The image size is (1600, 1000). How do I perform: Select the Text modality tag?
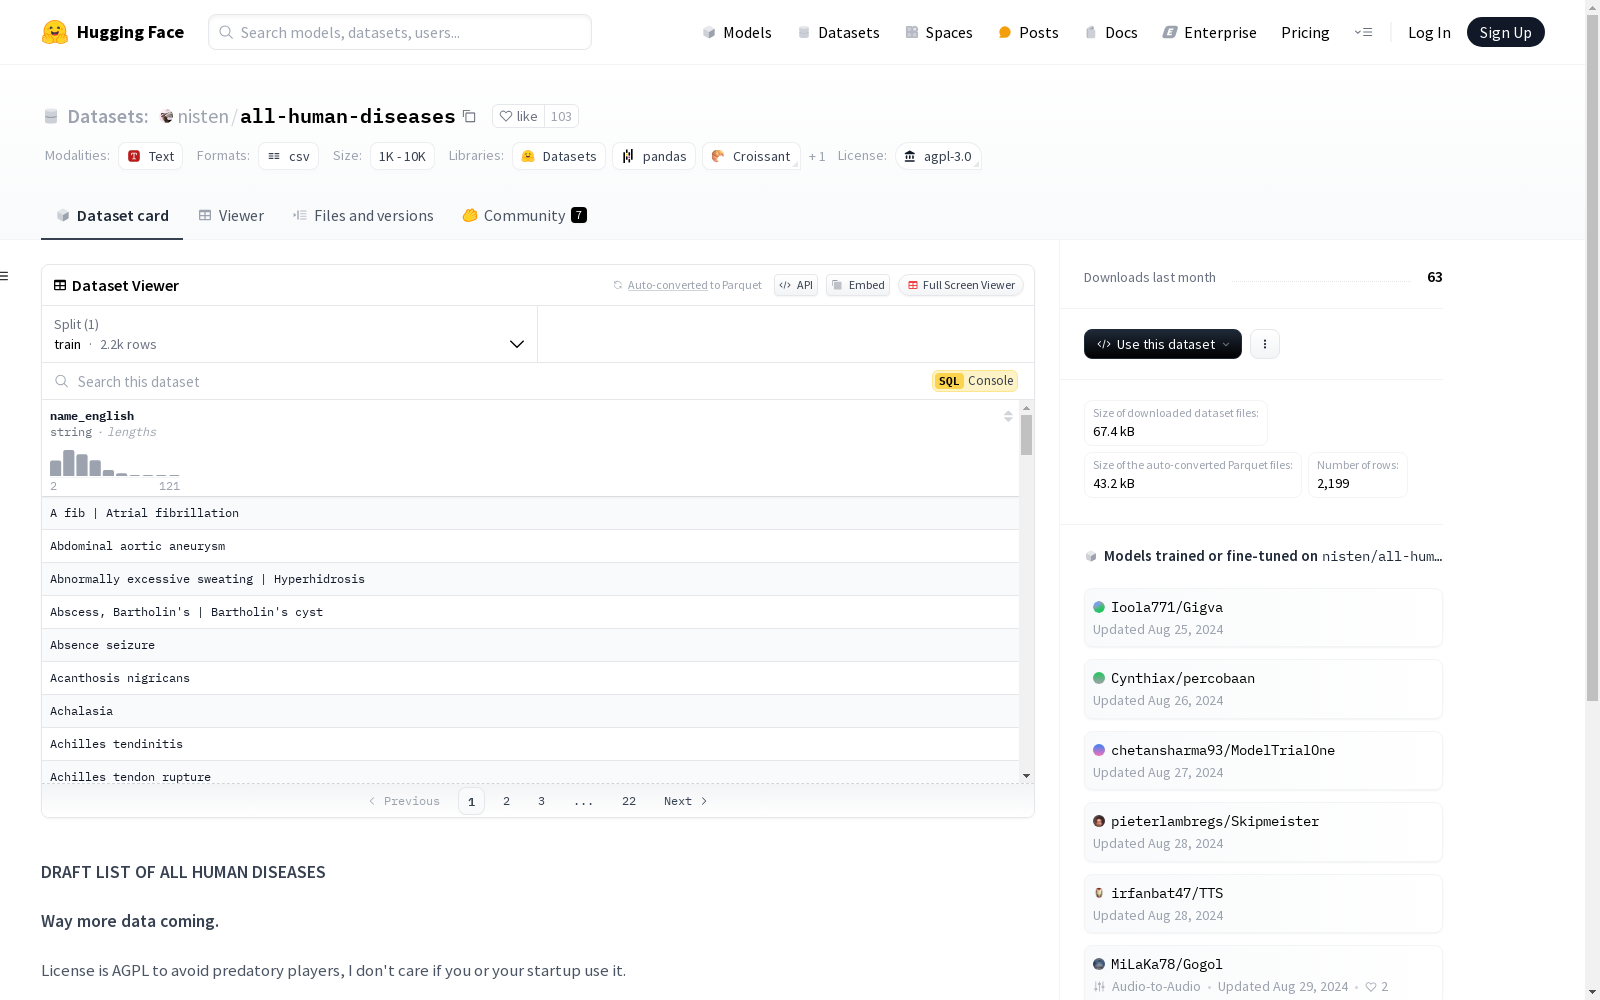tap(151, 156)
